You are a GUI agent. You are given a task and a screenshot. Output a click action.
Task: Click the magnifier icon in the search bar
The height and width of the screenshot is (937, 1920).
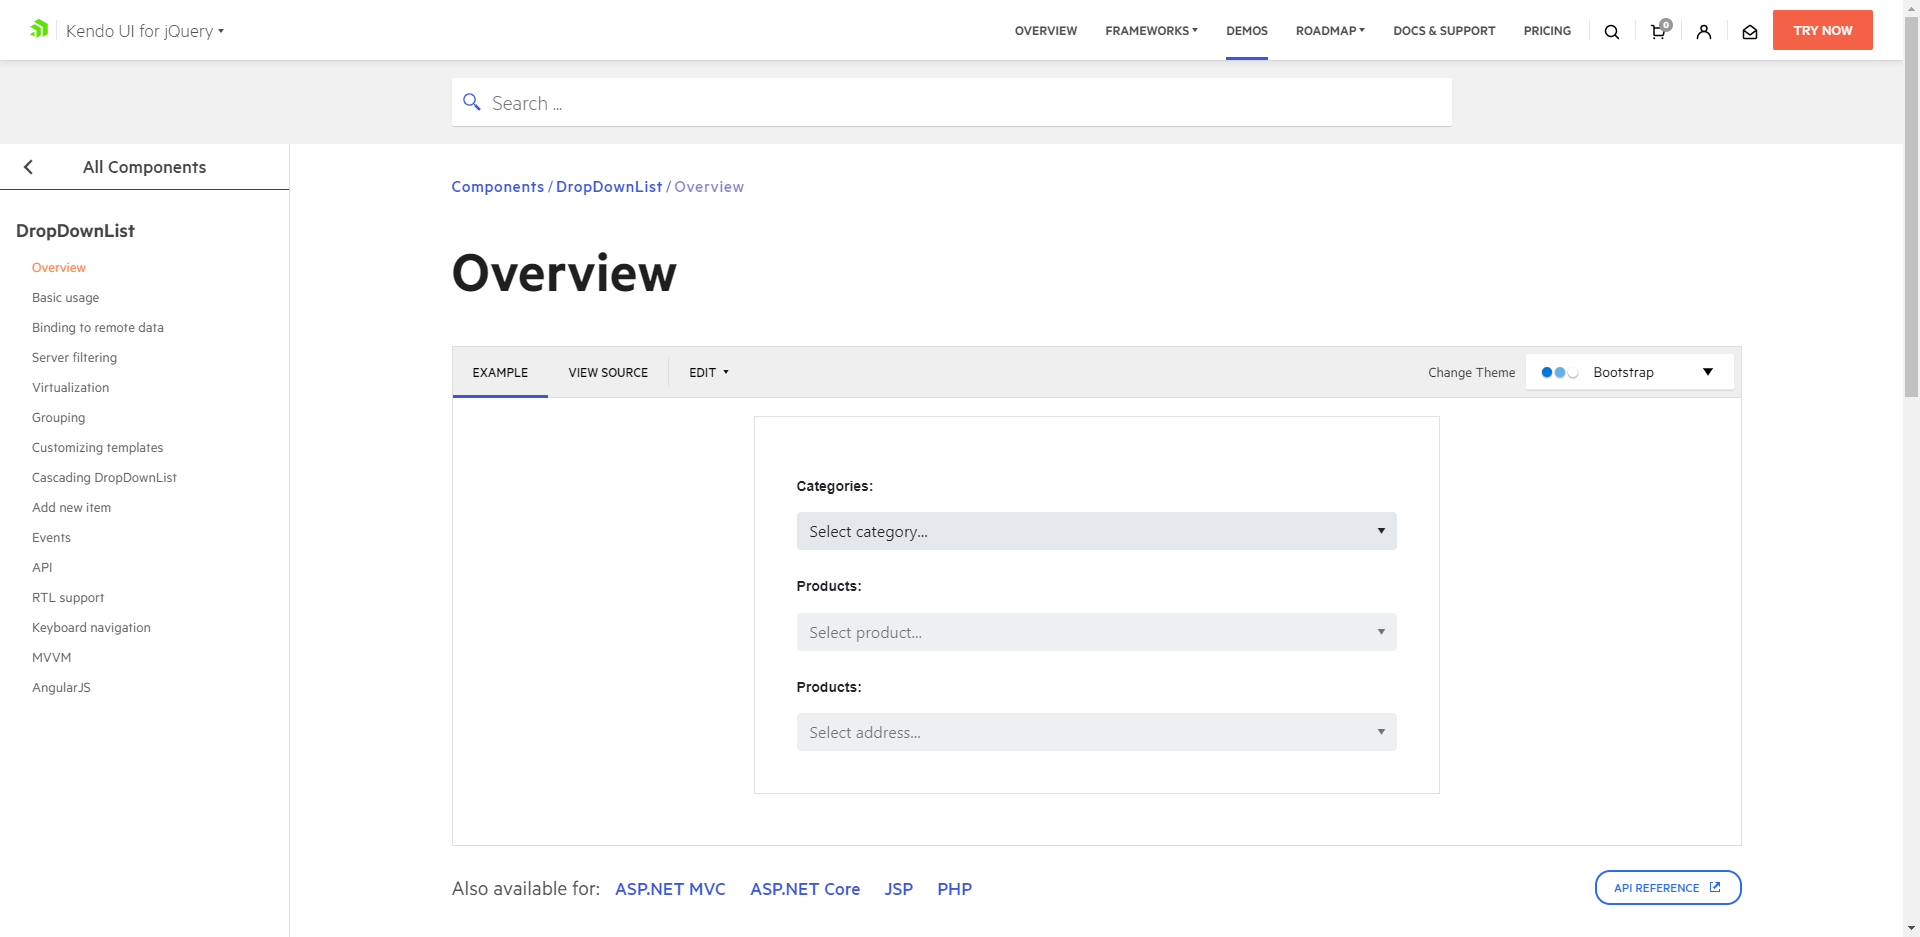(x=472, y=102)
